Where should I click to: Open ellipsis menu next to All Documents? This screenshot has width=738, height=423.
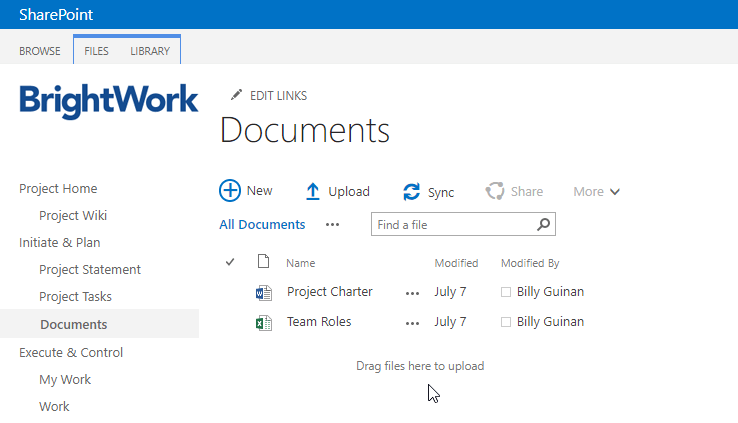tap(332, 225)
